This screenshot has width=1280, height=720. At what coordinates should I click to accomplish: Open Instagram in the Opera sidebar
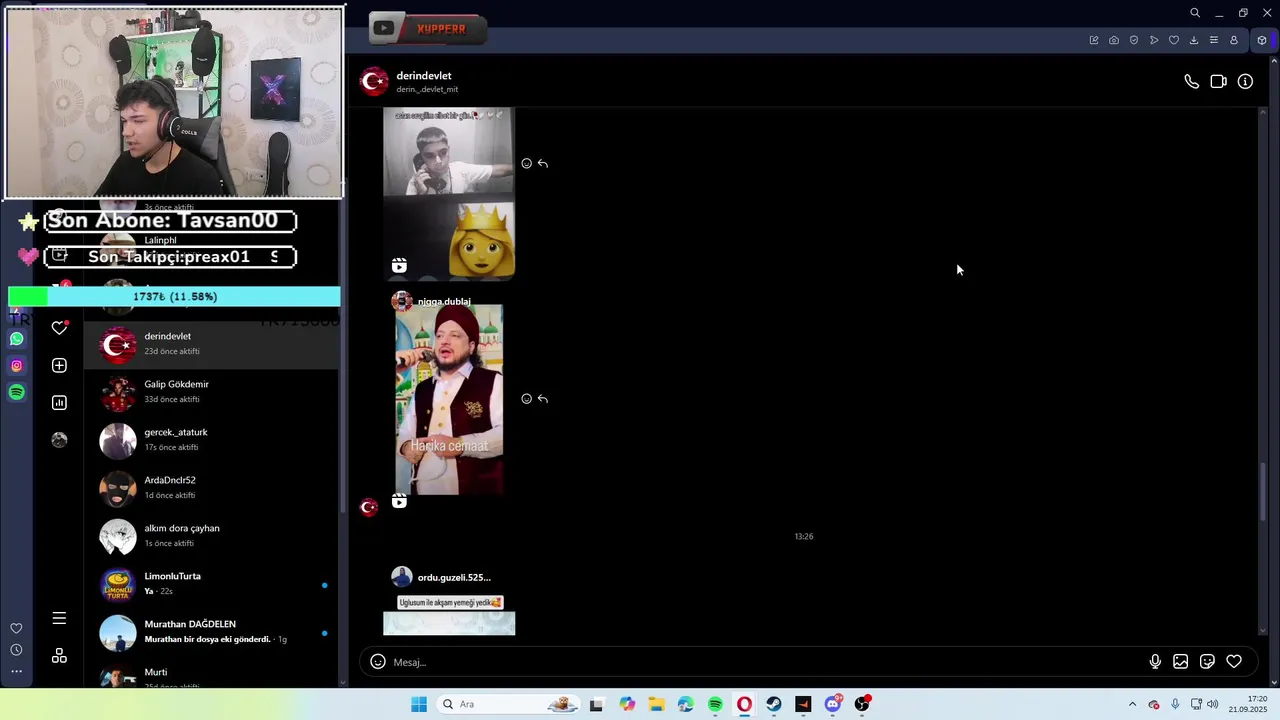(16, 366)
